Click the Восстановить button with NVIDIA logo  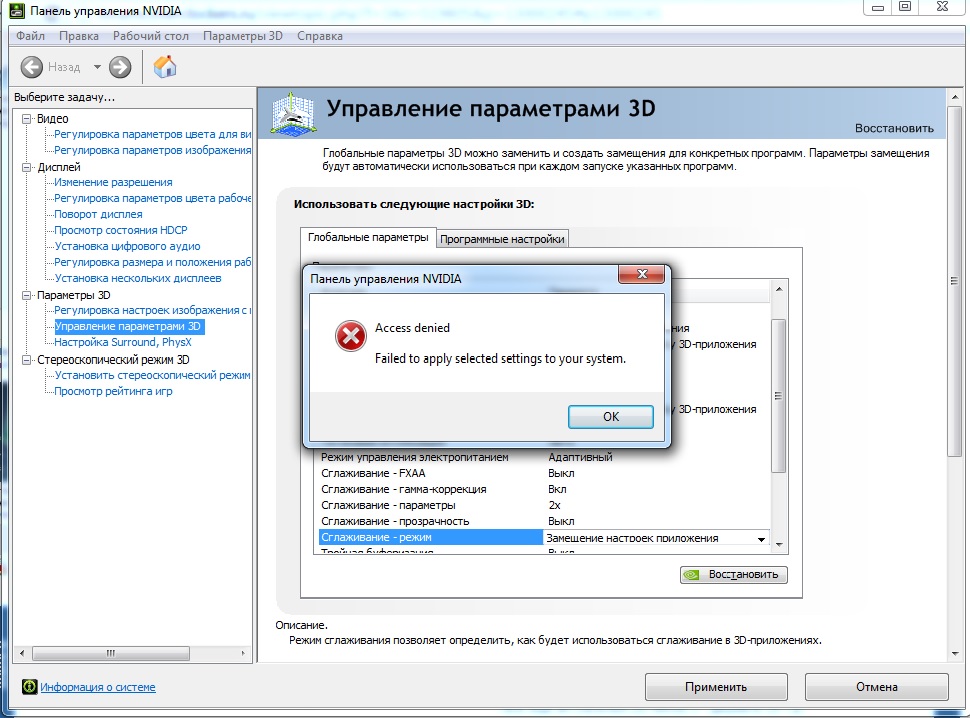coord(734,575)
